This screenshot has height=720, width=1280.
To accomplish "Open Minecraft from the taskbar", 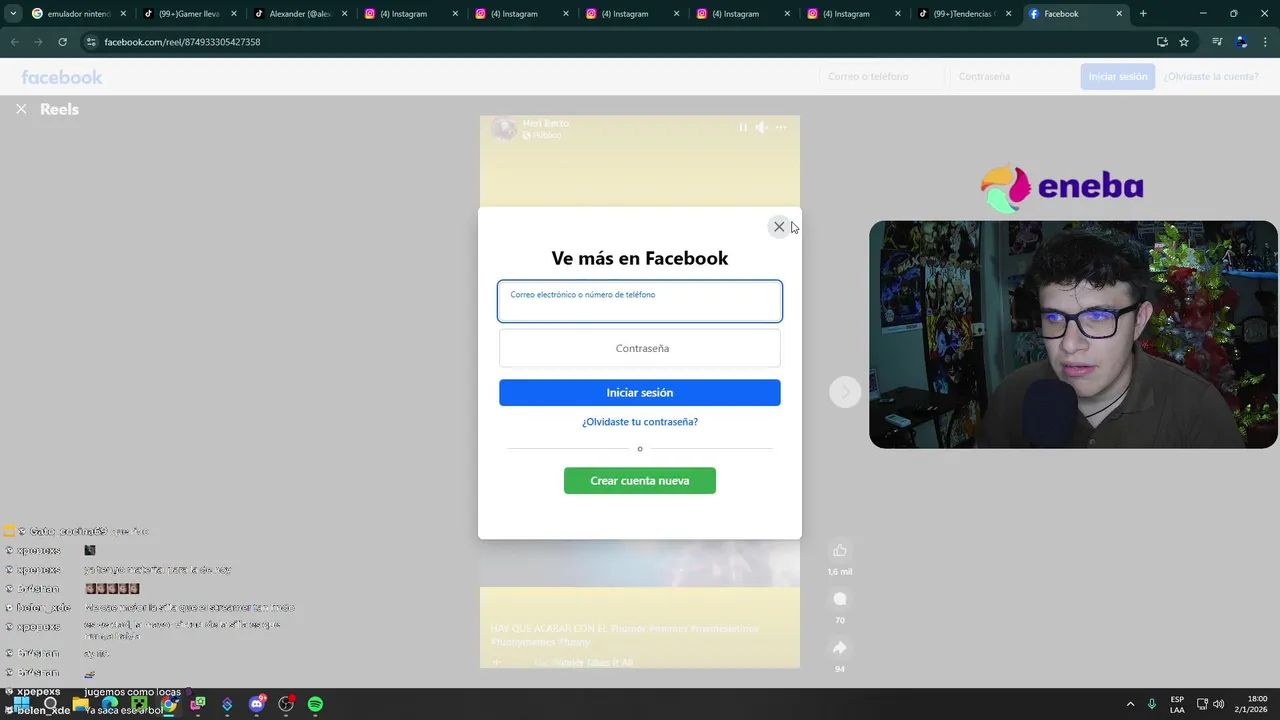I will (x=139, y=704).
